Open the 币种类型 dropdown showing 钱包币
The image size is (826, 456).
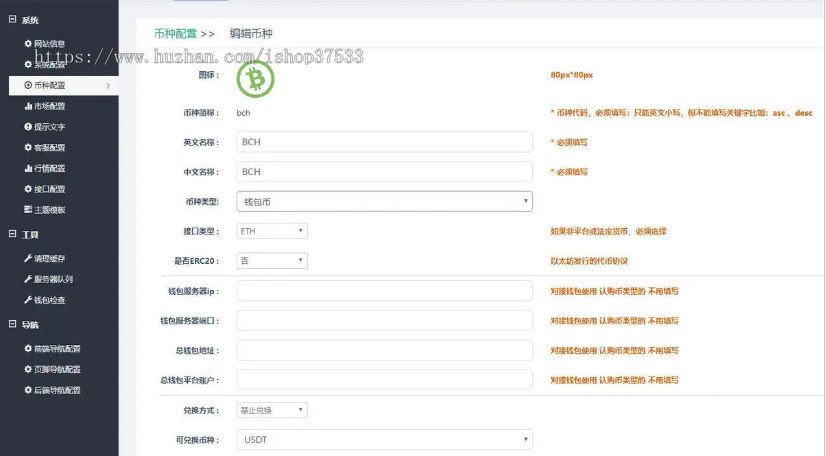coord(385,202)
